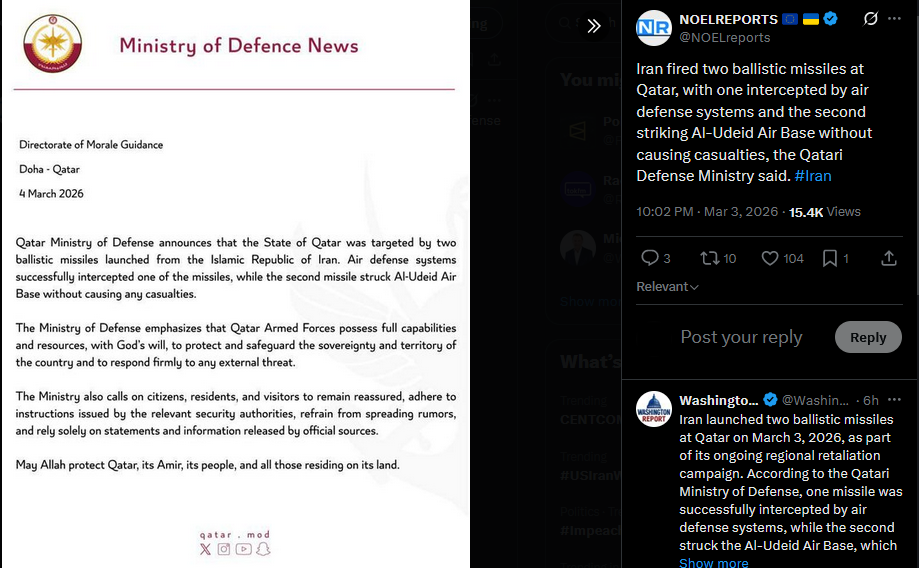Click the 15.4K Views count

[x=825, y=212]
